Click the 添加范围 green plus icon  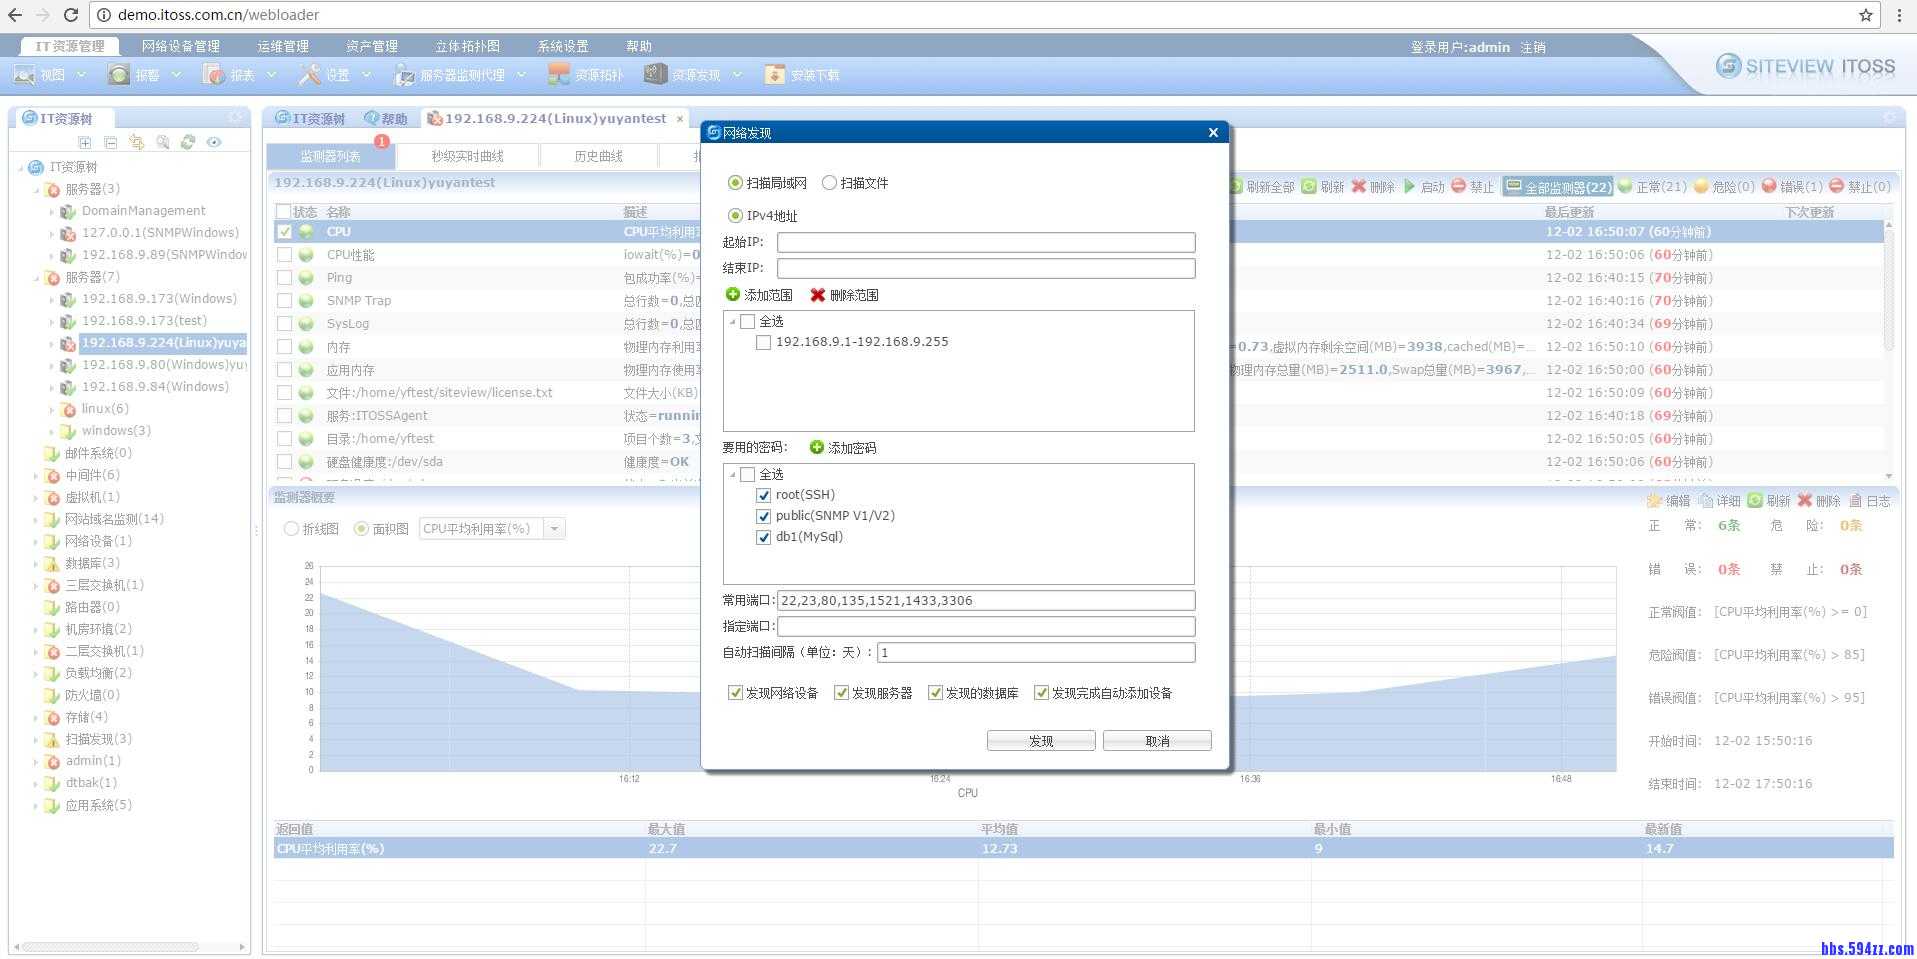tap(731, 294)
